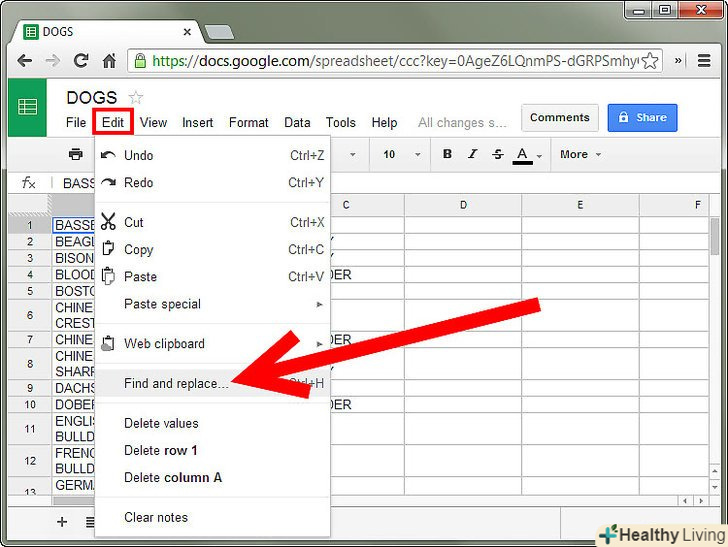Click the All changes saved status text

[x=462, y=123]
